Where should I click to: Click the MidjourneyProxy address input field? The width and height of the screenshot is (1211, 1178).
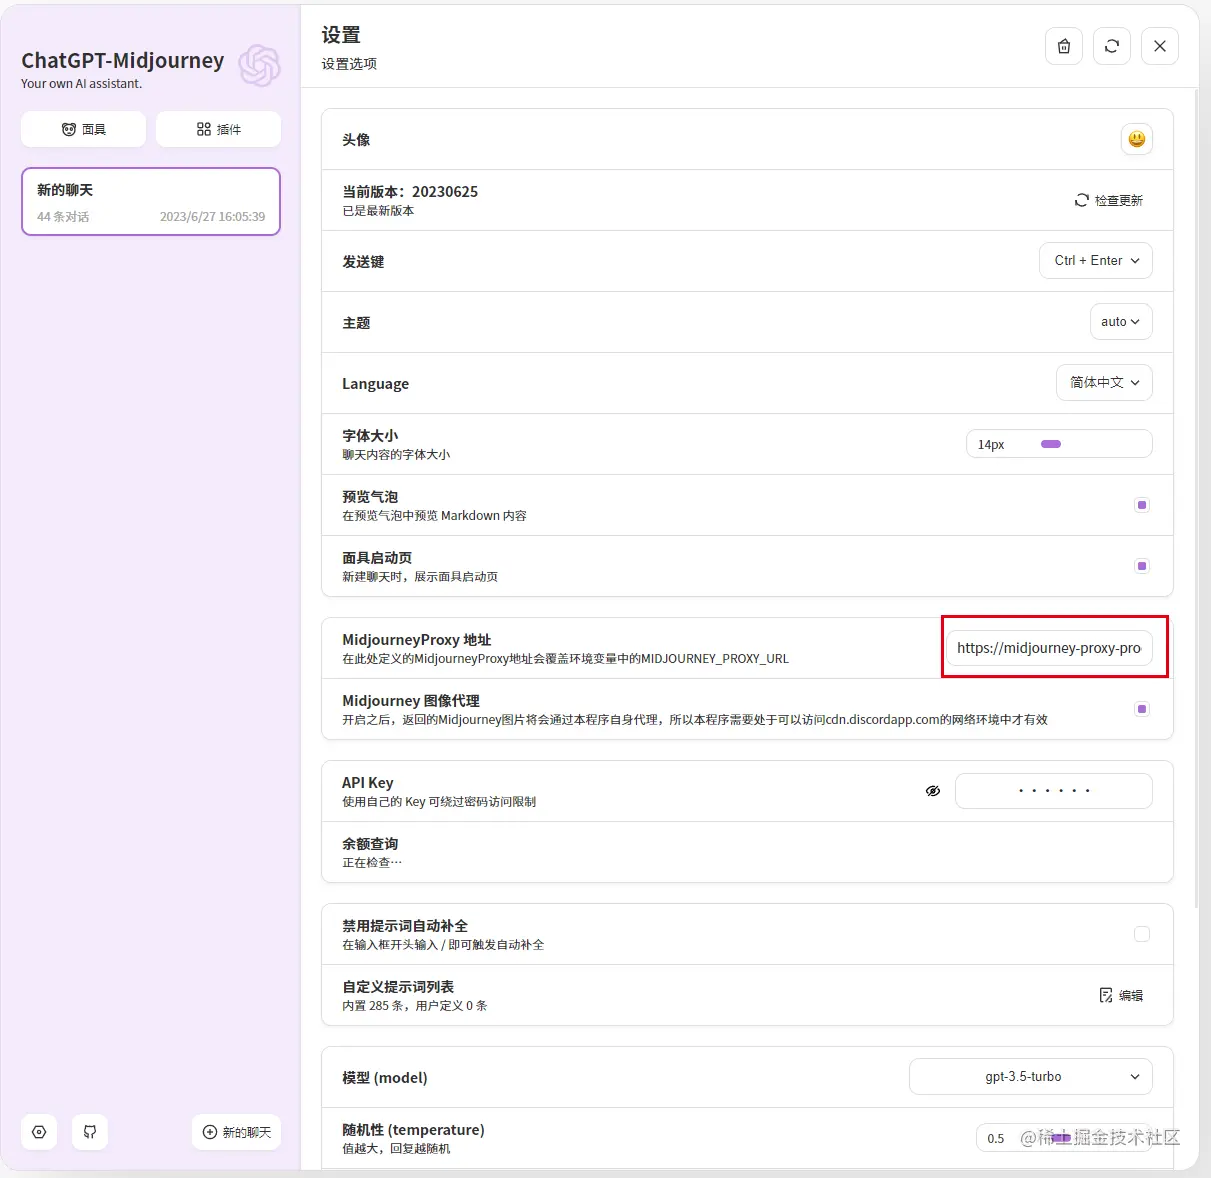click(x=1050, y=648)
